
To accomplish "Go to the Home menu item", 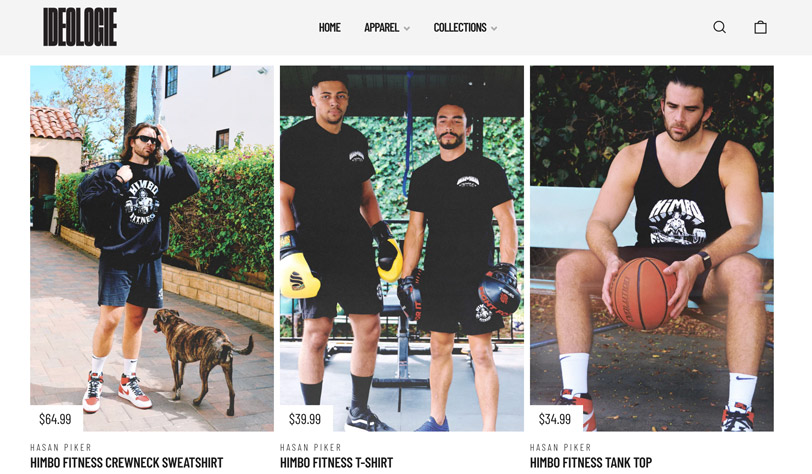I will (x=329, y=27).
